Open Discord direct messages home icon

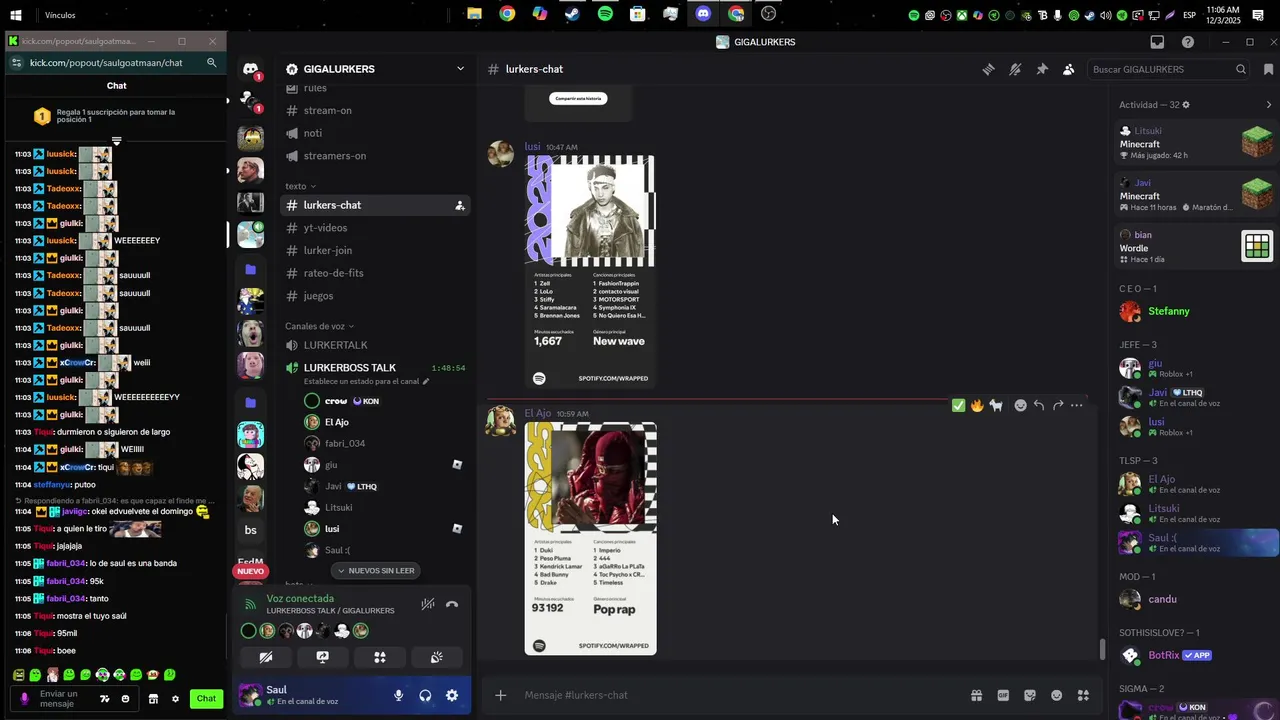(250, 69)
